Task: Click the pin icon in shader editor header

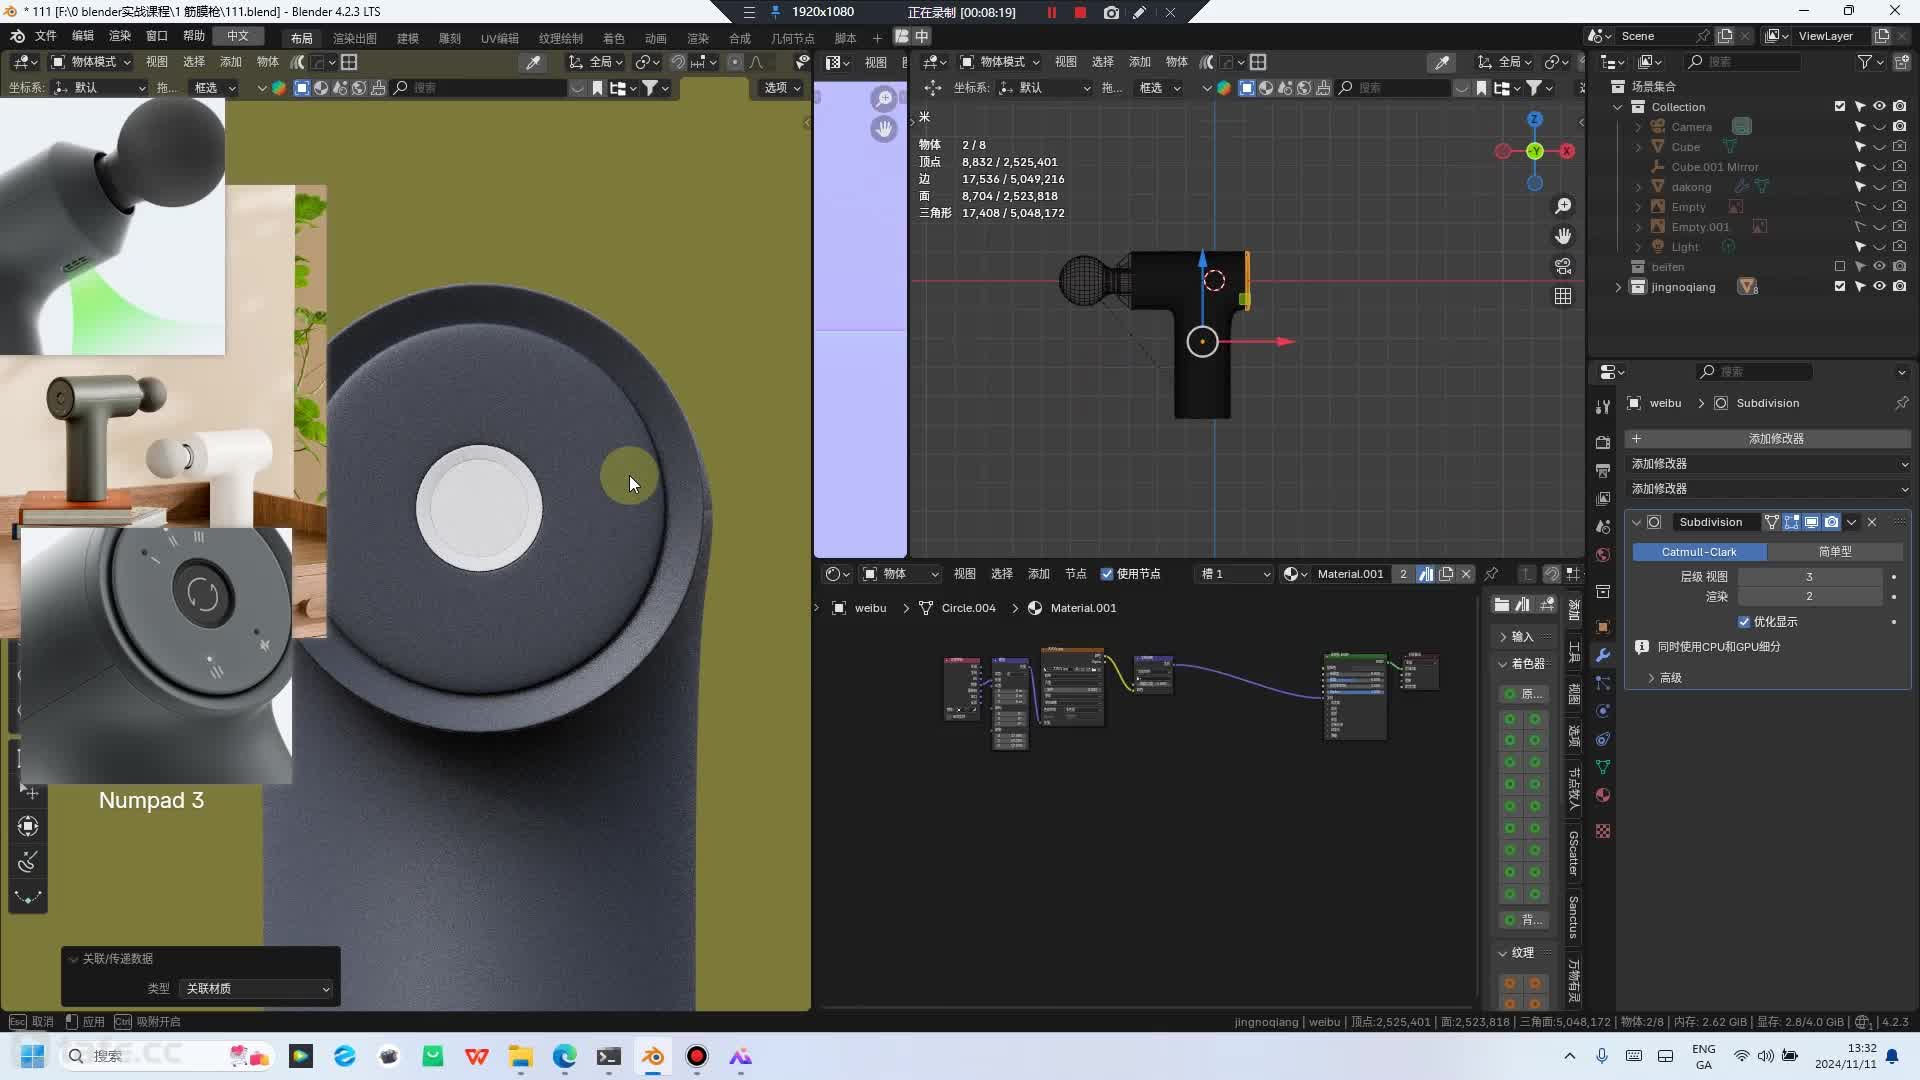Action: [x=1491, y=574]
